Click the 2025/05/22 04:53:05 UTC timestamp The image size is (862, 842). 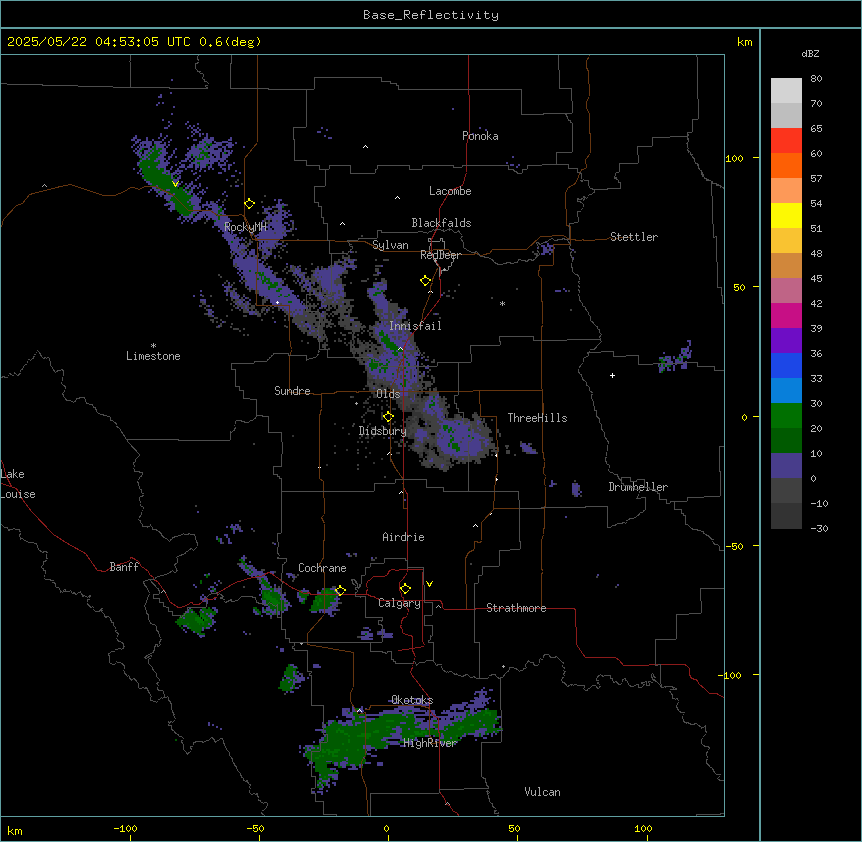coord(99,42)
